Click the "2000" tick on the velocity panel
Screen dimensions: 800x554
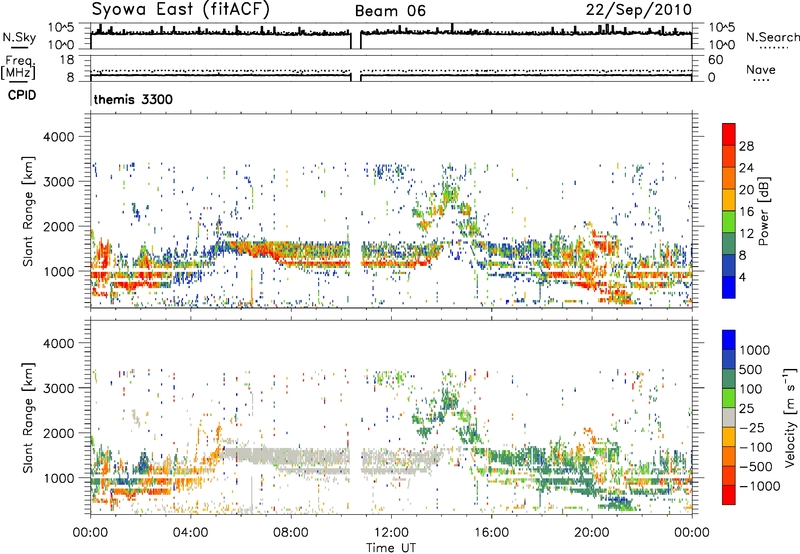tap(58, 433)
